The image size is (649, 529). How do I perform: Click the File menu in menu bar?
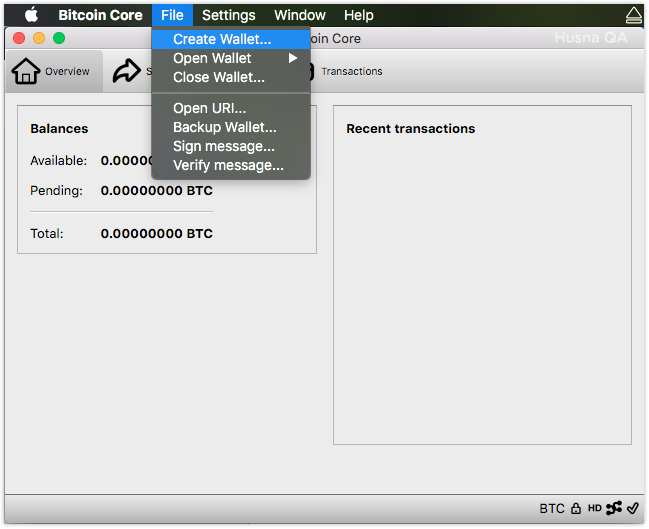pos(172,15)
